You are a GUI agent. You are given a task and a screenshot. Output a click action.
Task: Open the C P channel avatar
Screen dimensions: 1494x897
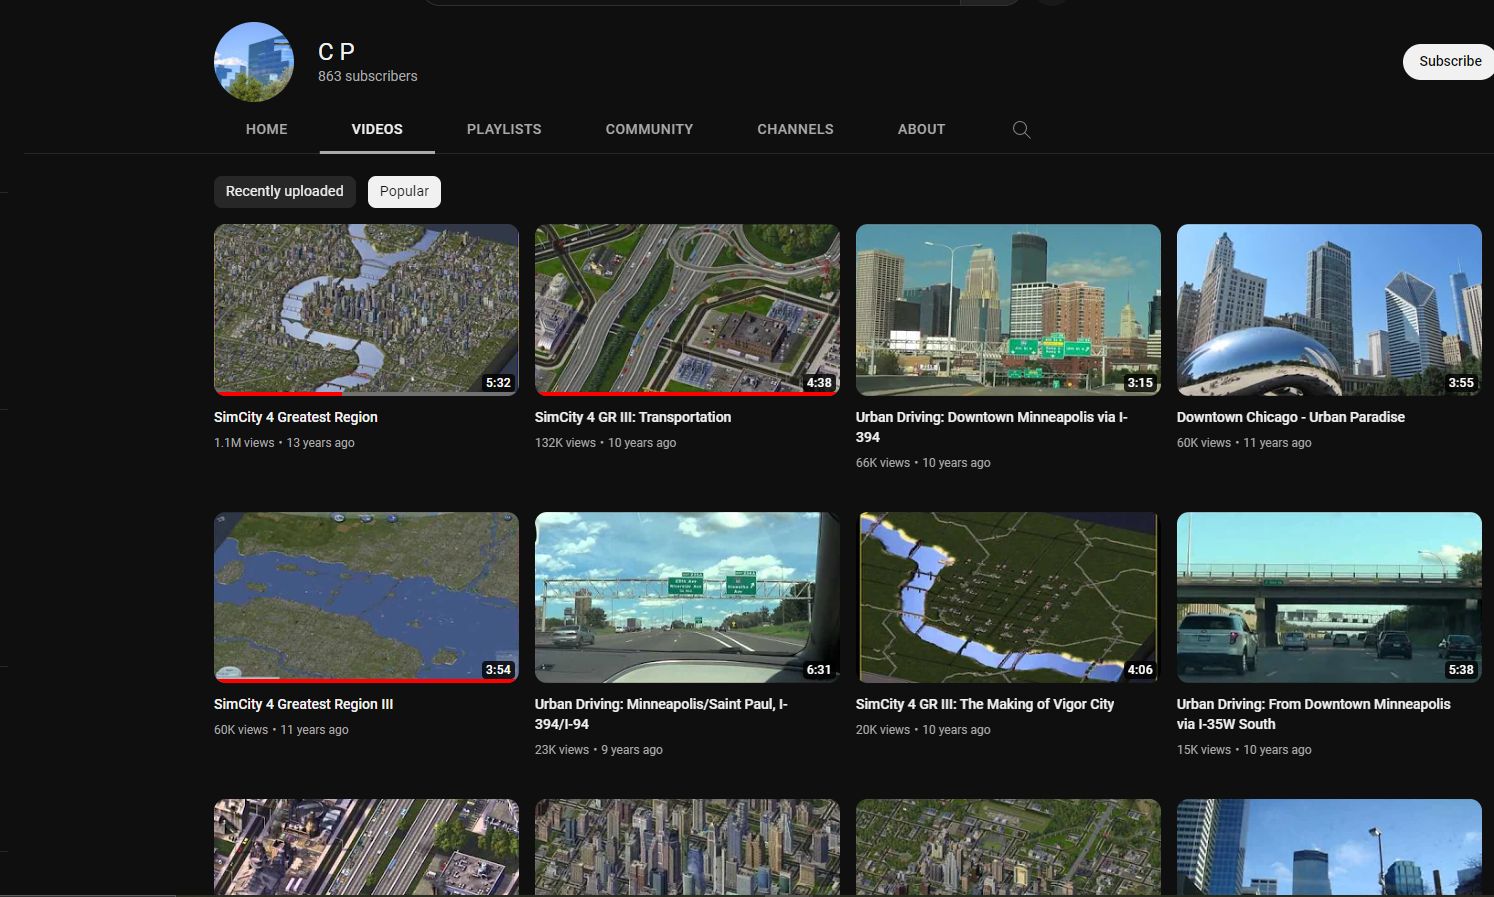coord(254,62)
